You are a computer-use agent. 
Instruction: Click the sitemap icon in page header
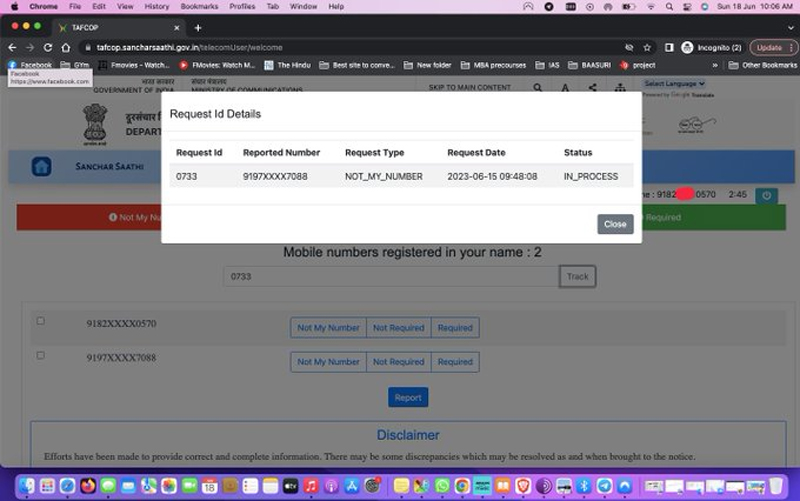[620, 88]
